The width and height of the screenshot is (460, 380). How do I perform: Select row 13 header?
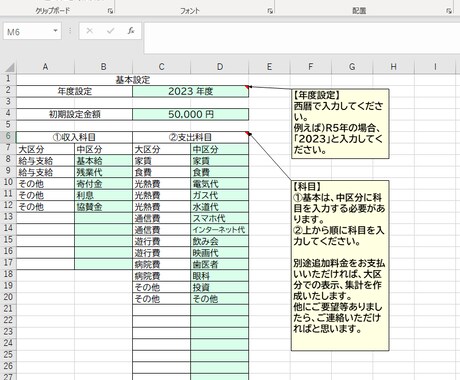point(8,217)
